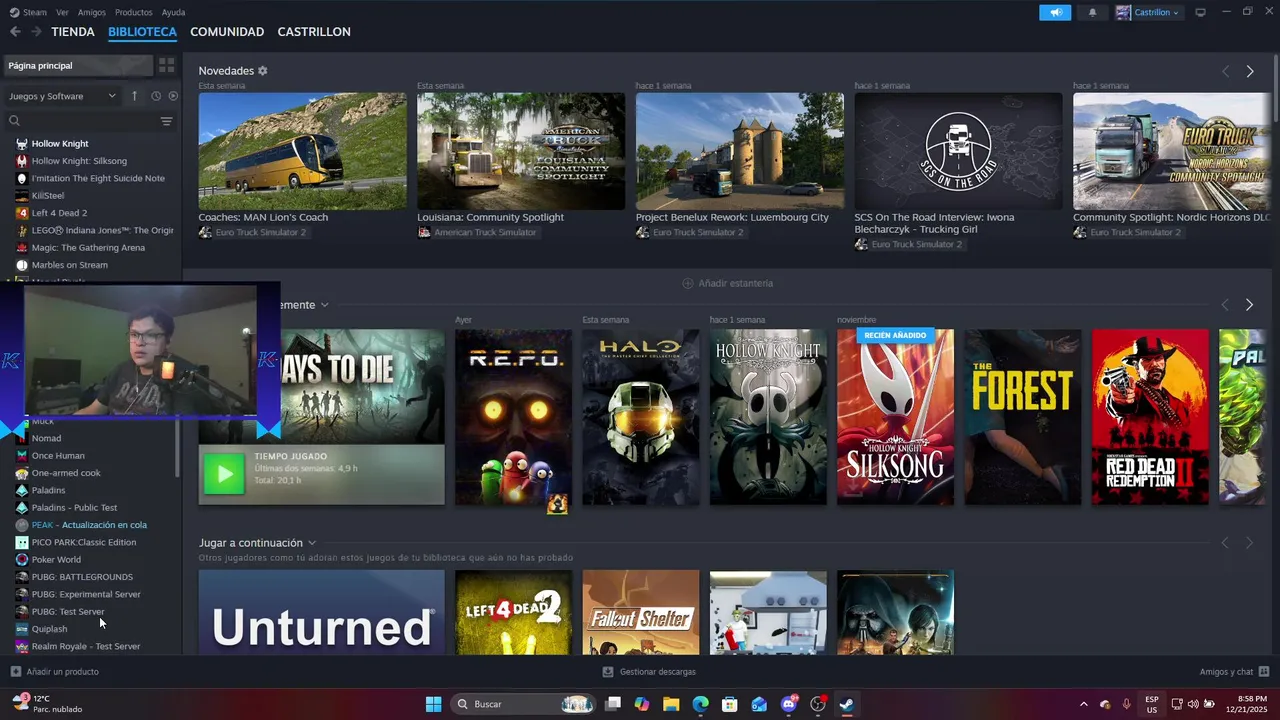Image resolution: width=1280 pixels, height=720 pixels.
Task: Open the Fallout Shelter cover
Action: point(641,612)
